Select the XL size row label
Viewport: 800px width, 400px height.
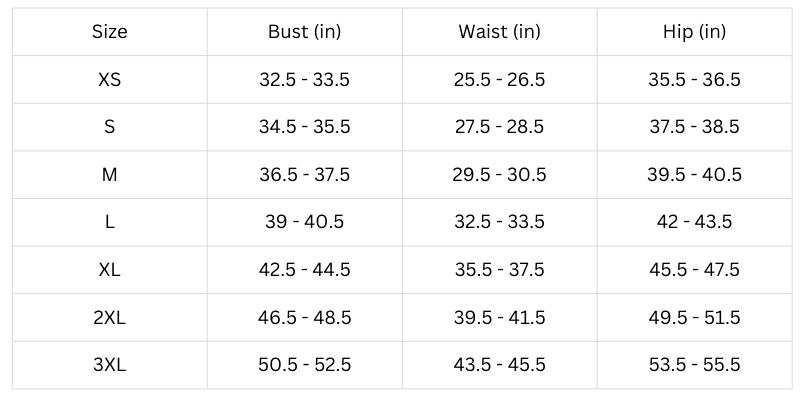pyautogui.click(x=110, y=270)
